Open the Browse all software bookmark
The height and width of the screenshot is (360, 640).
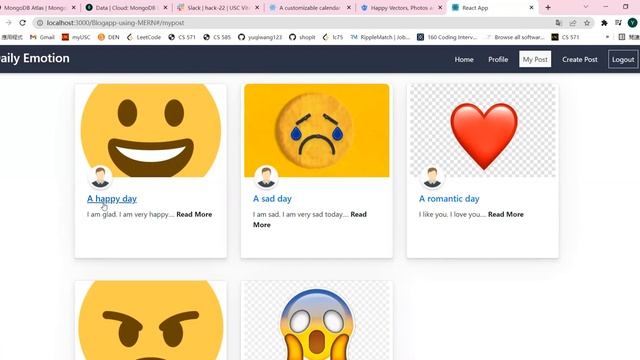point(515,37)
